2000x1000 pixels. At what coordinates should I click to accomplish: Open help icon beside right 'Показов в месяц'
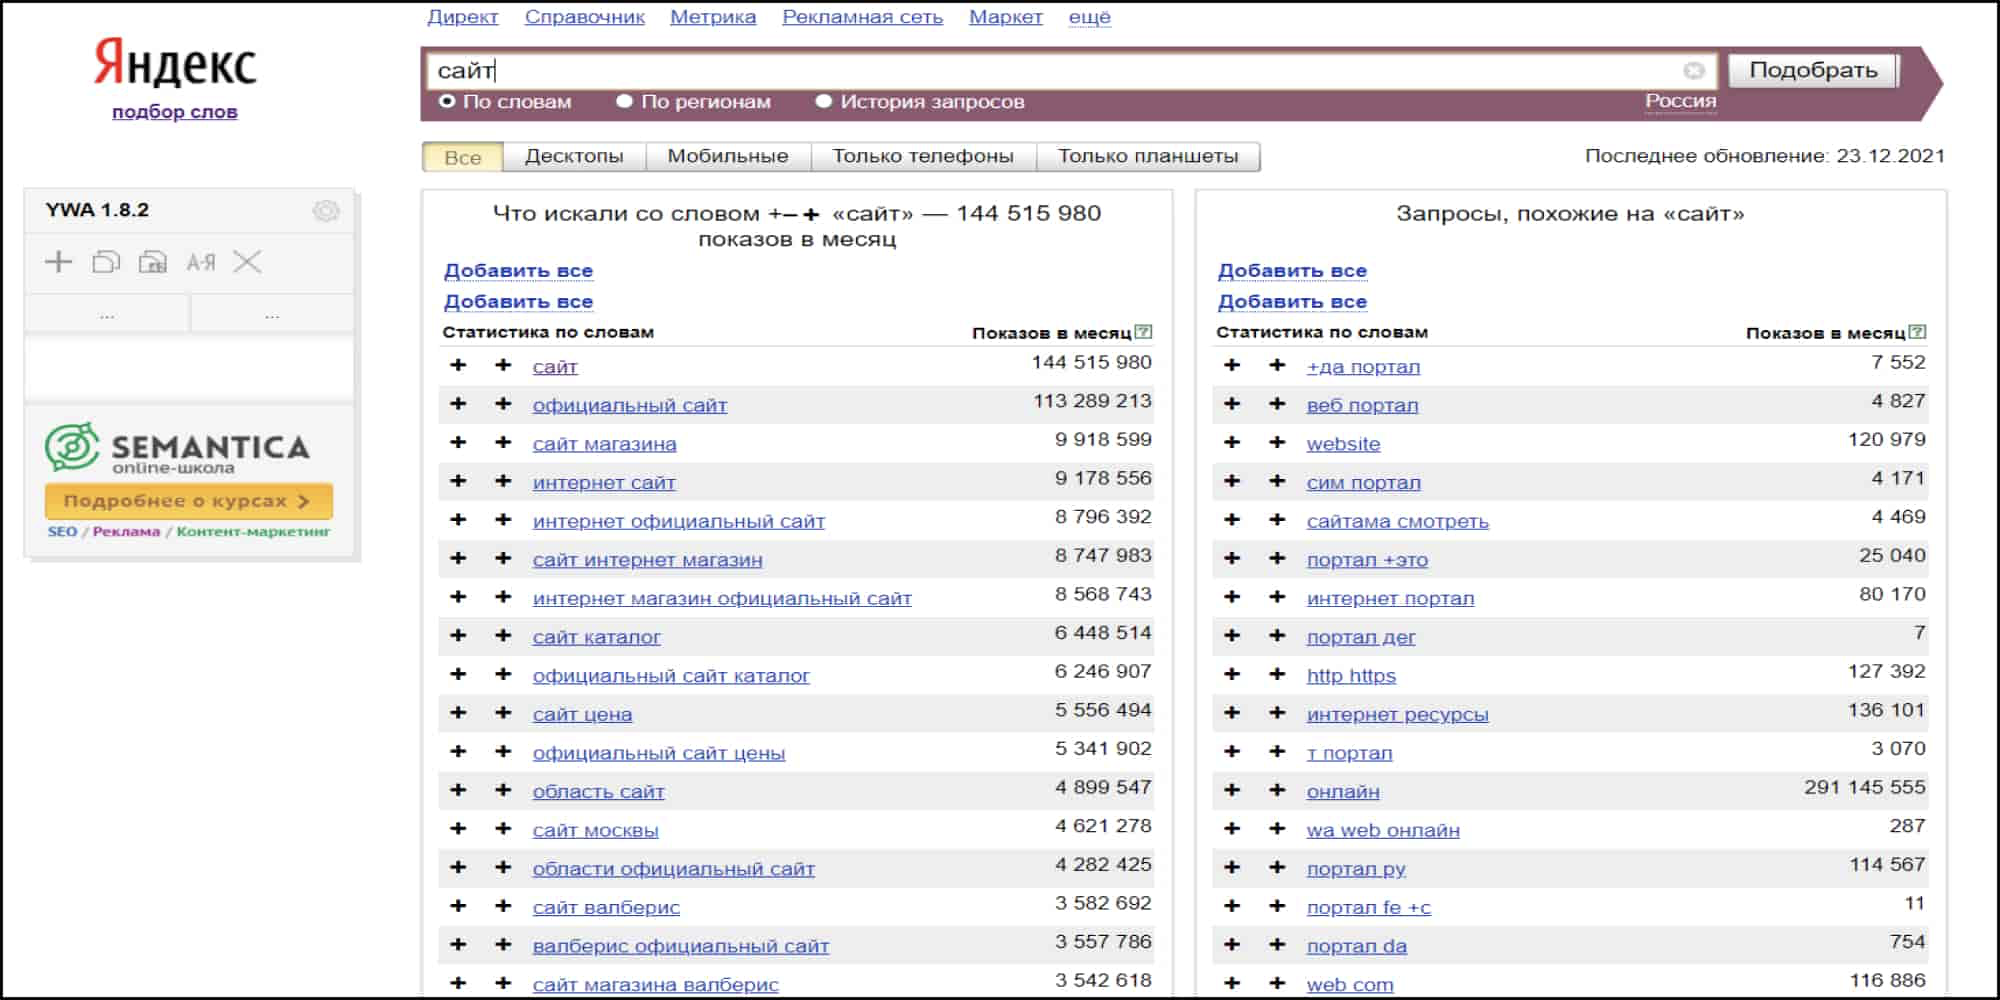1918,332
